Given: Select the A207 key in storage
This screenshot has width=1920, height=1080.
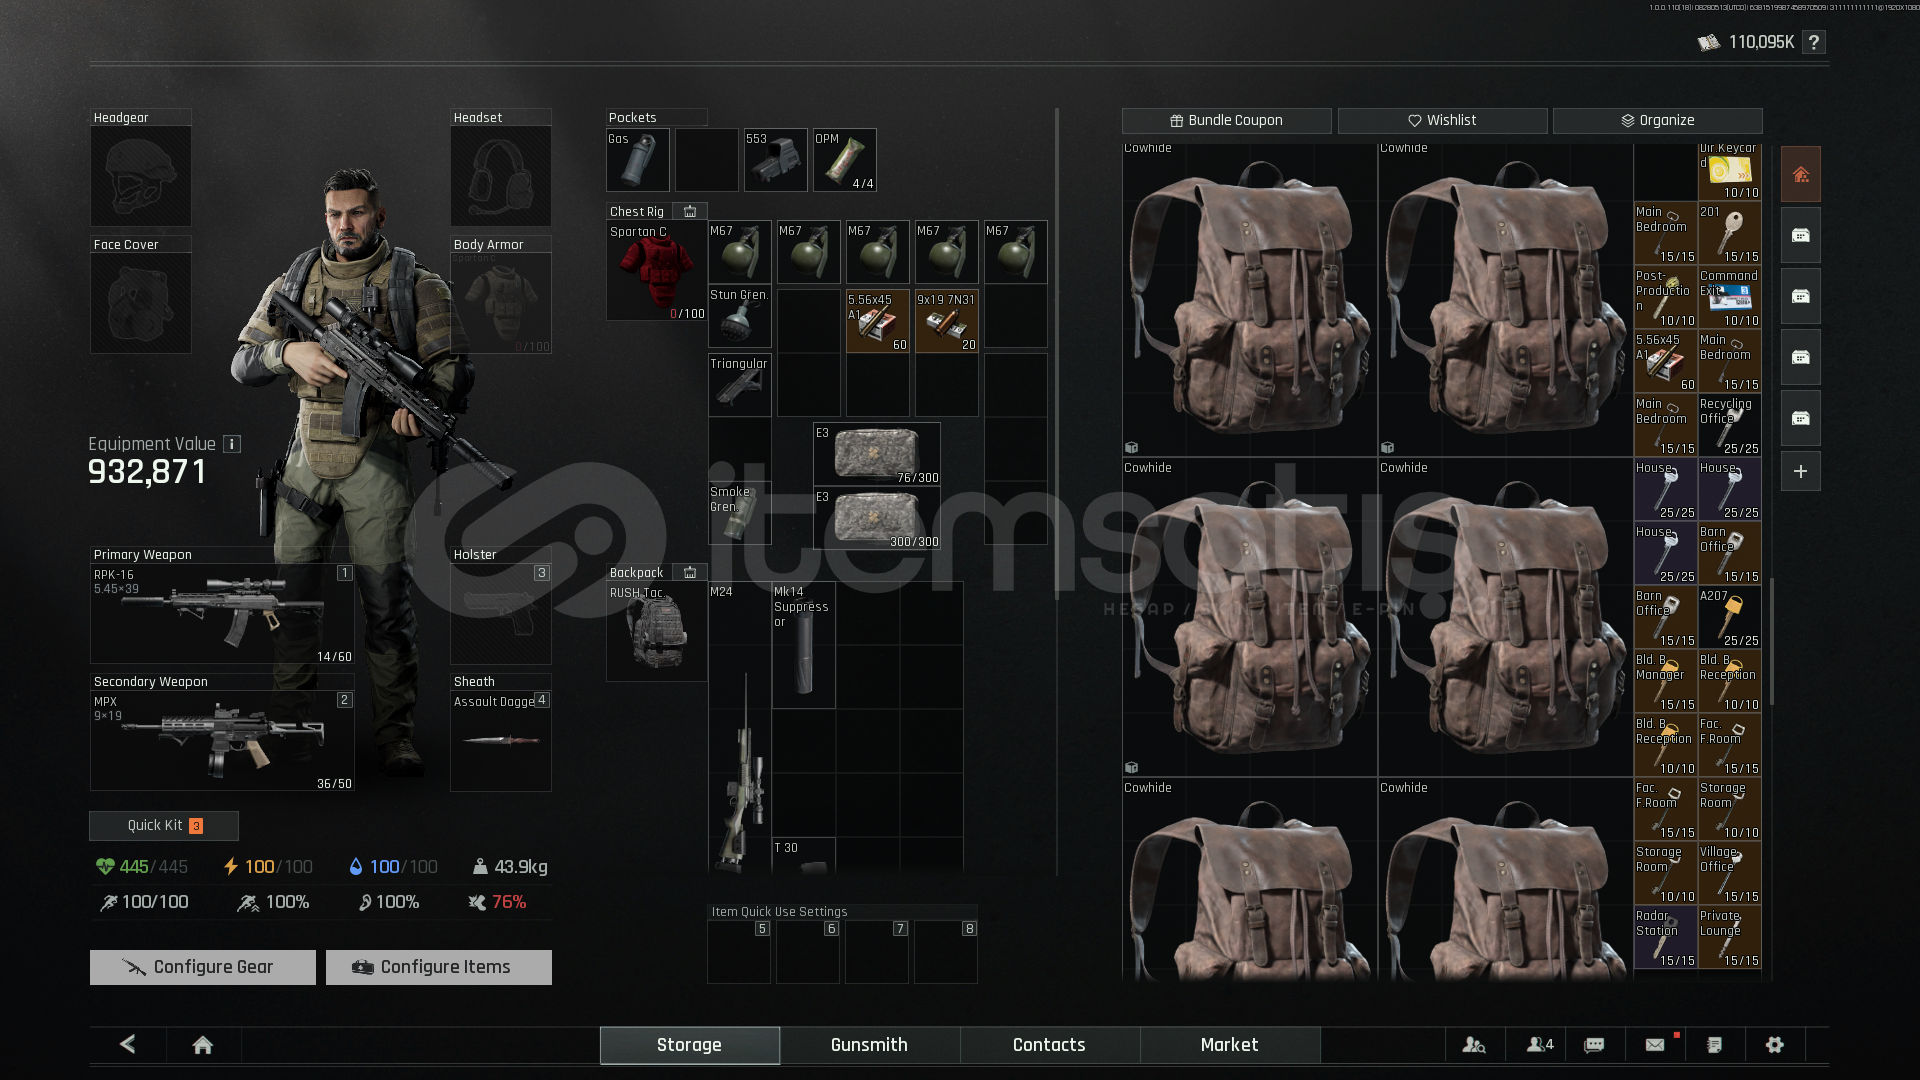Looking at the screenshot, I should 1730,617.
